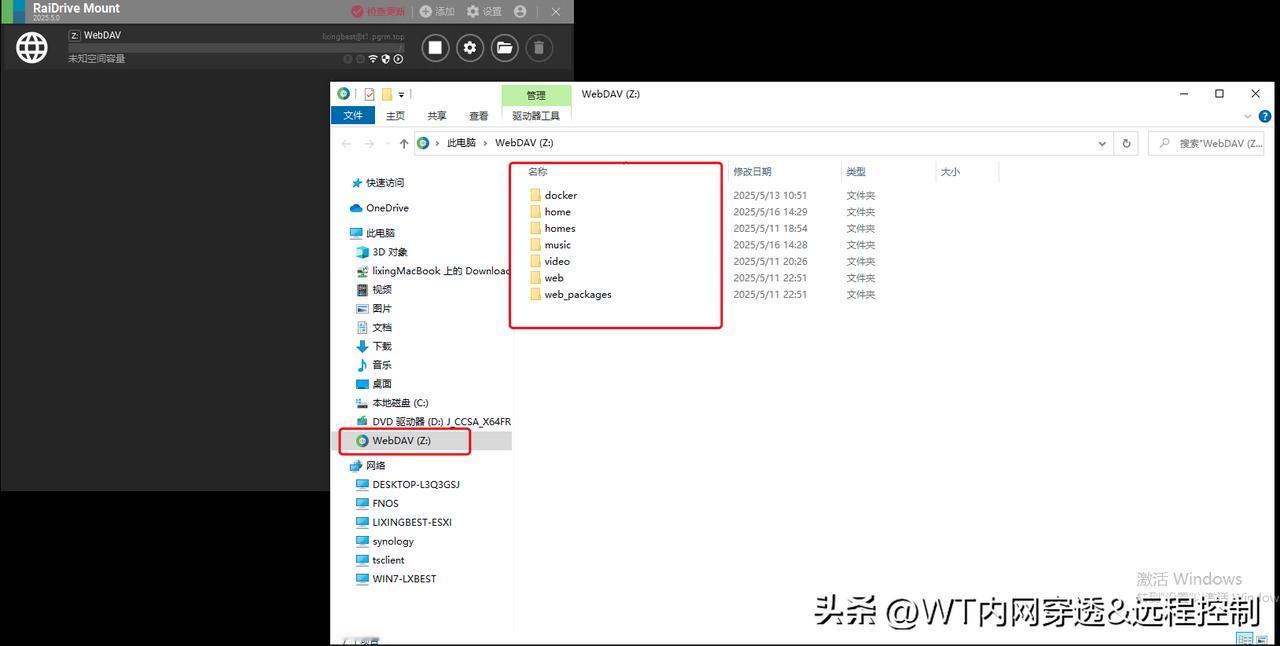Open RaiDrive 设置 settings
This screenshot has width=1280, height=646.
[484, 11]
